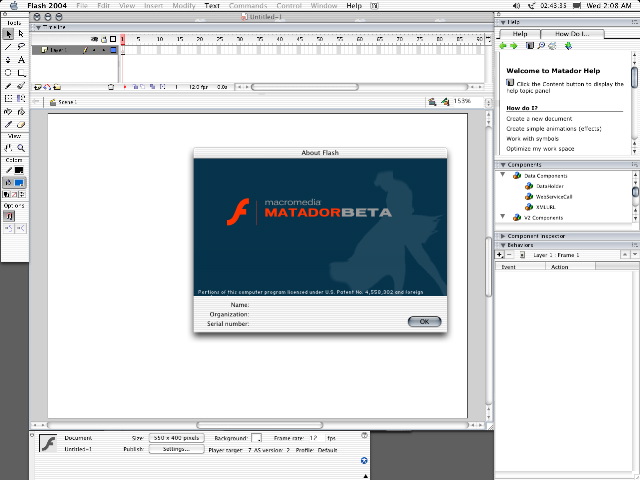
Task: Open the Flash 2004 application menu
Action: [47, 6]
